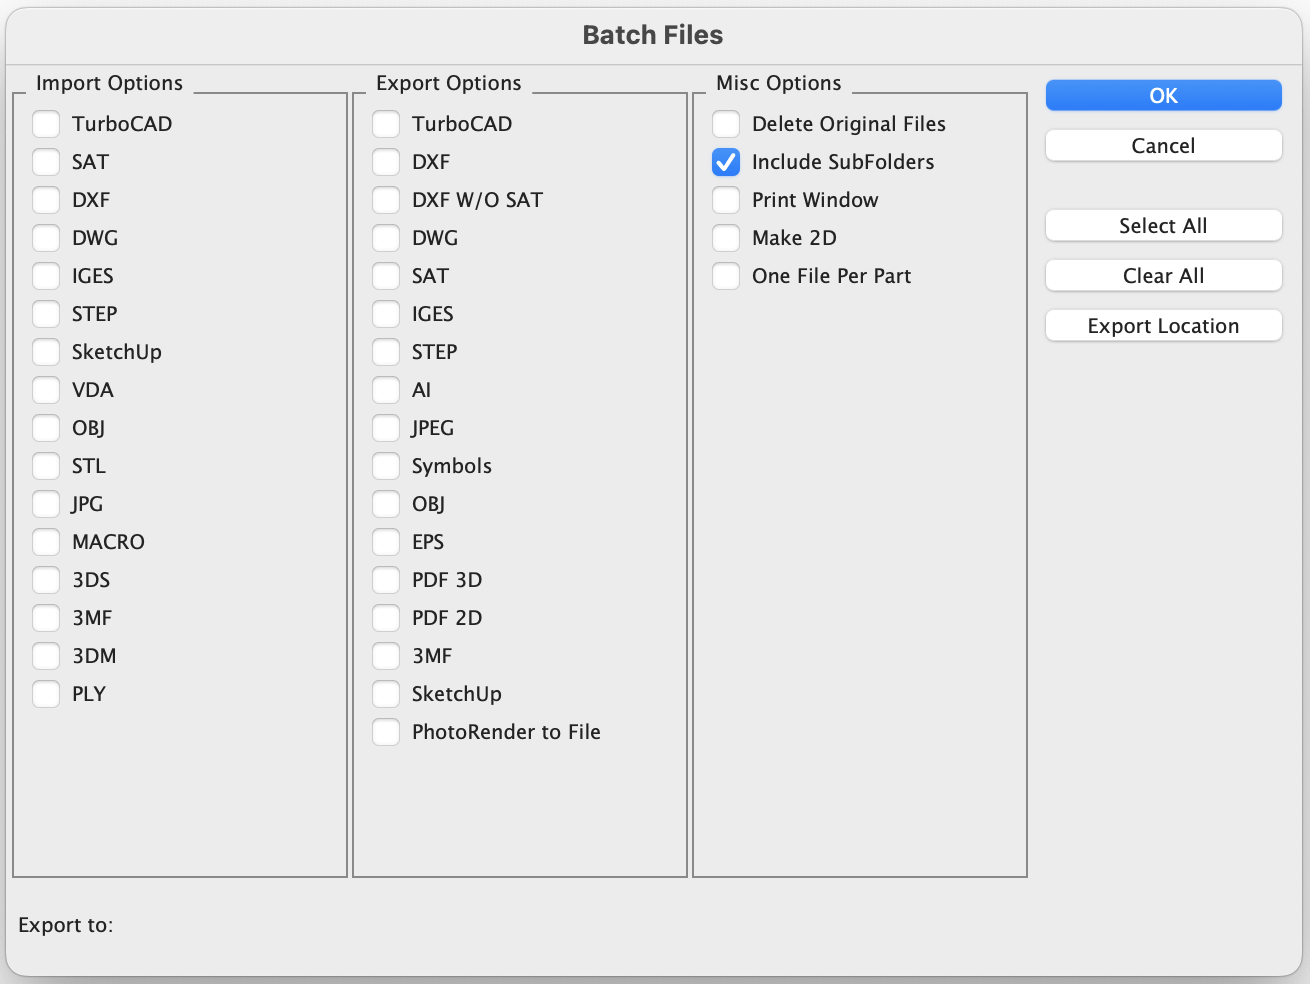Check the SketchUp import checkbox

46,352
